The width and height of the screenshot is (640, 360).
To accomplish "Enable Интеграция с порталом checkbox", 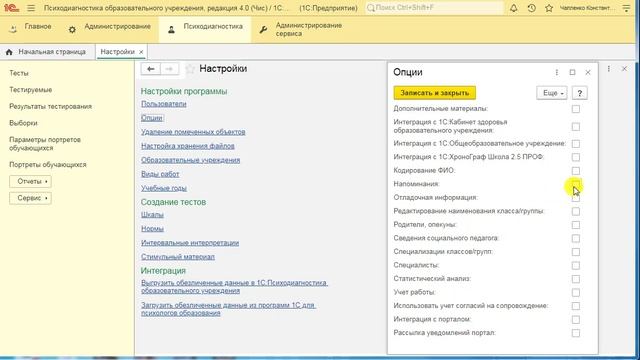I will coord(576,320).
